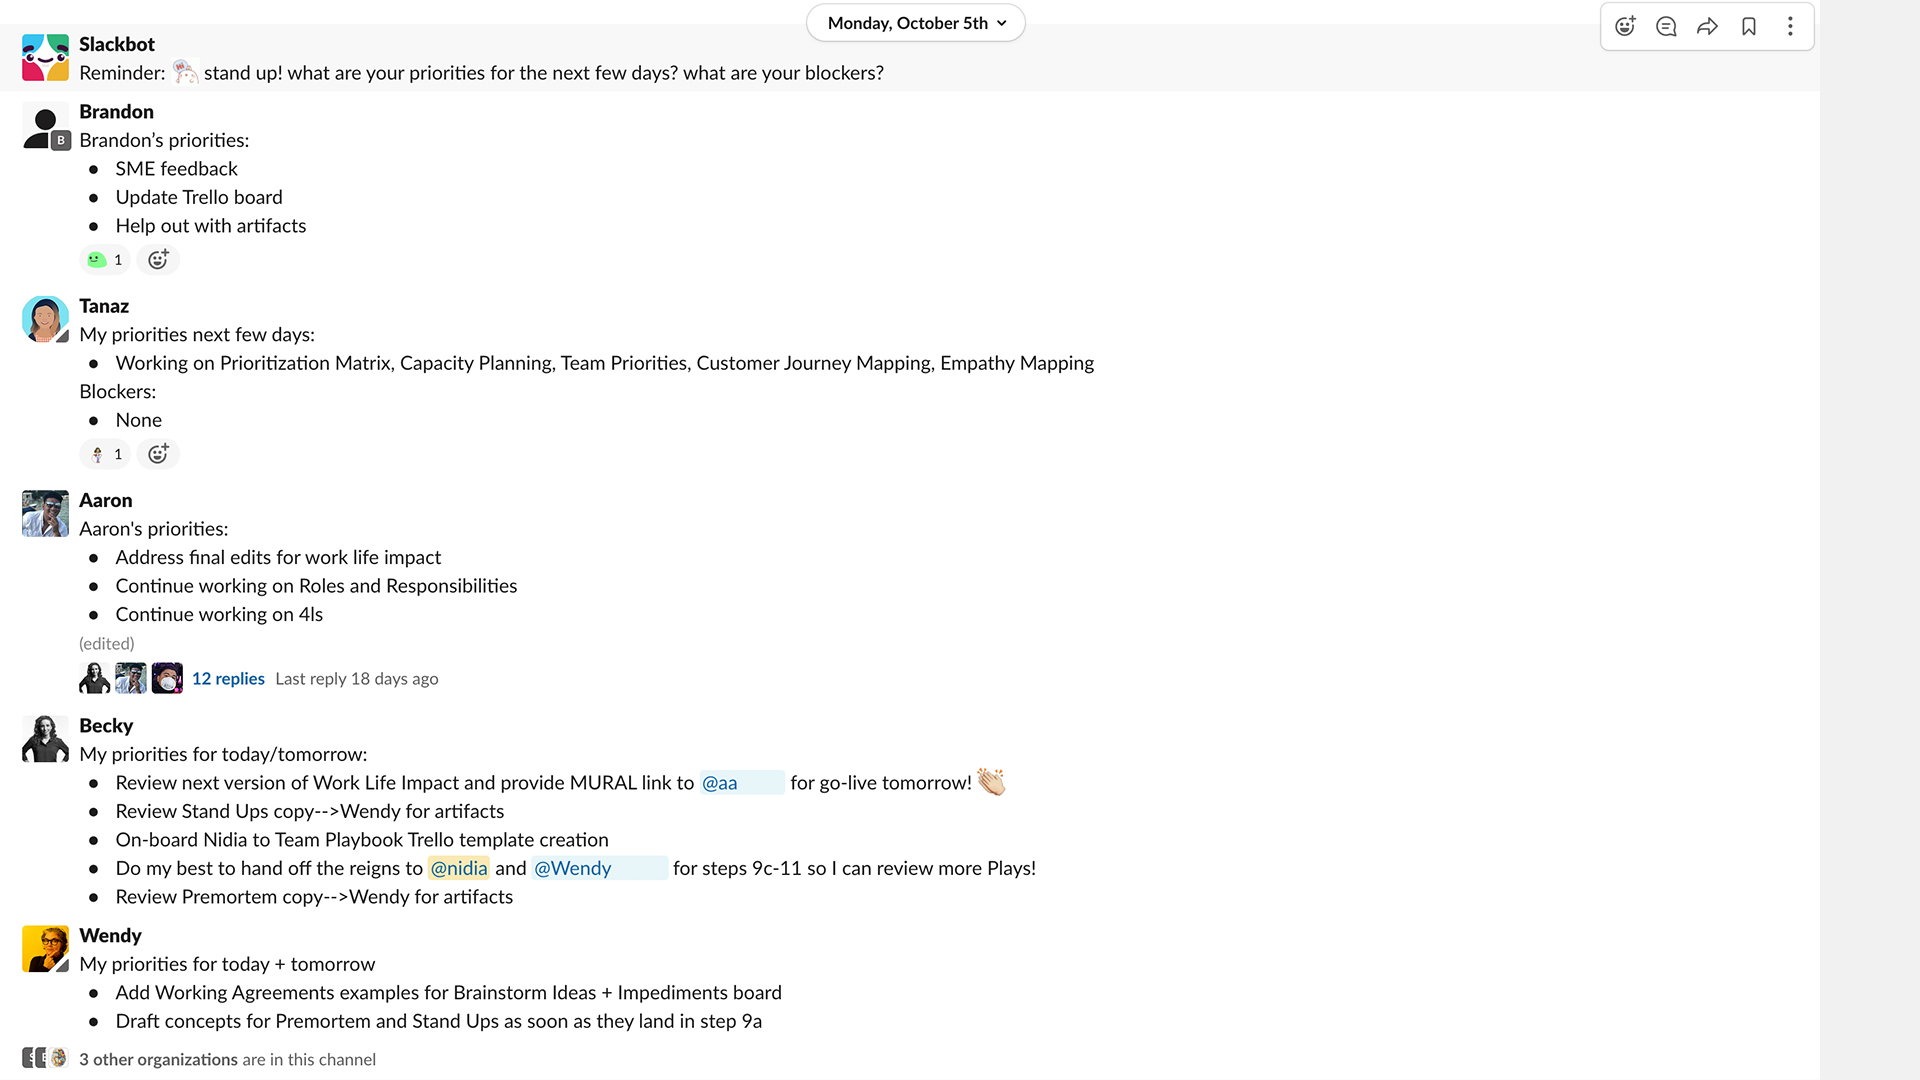Click the thumbs up reaction on Brandon's message
This screenshot has height=1080, width=1920.
[x=104, y=258]
